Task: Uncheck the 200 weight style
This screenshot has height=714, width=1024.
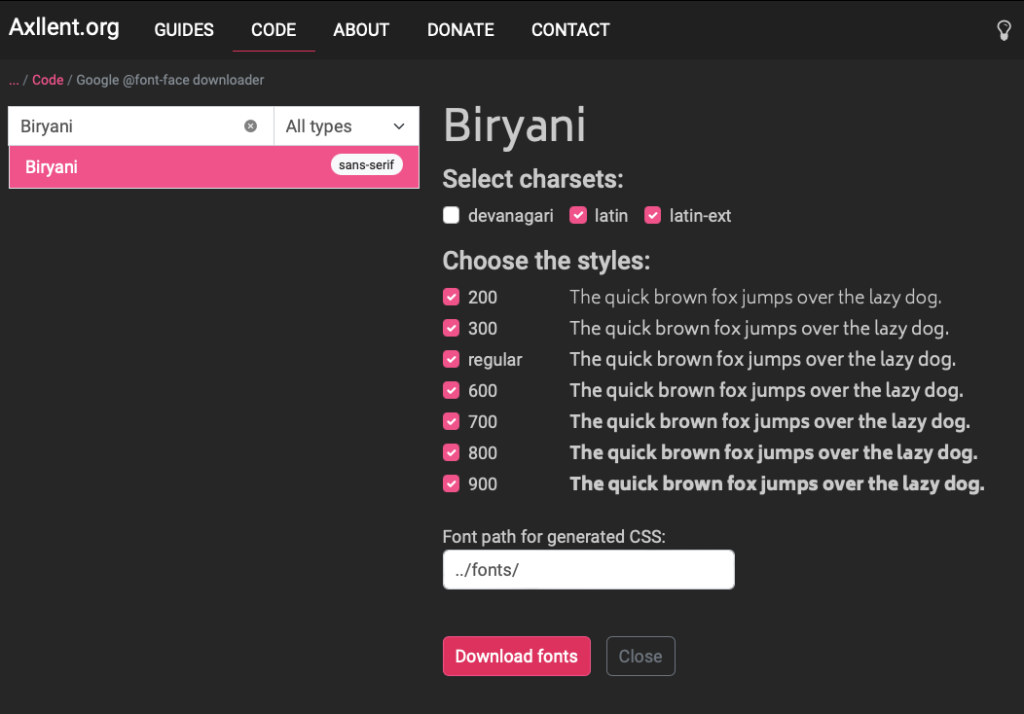Action: 451,297
